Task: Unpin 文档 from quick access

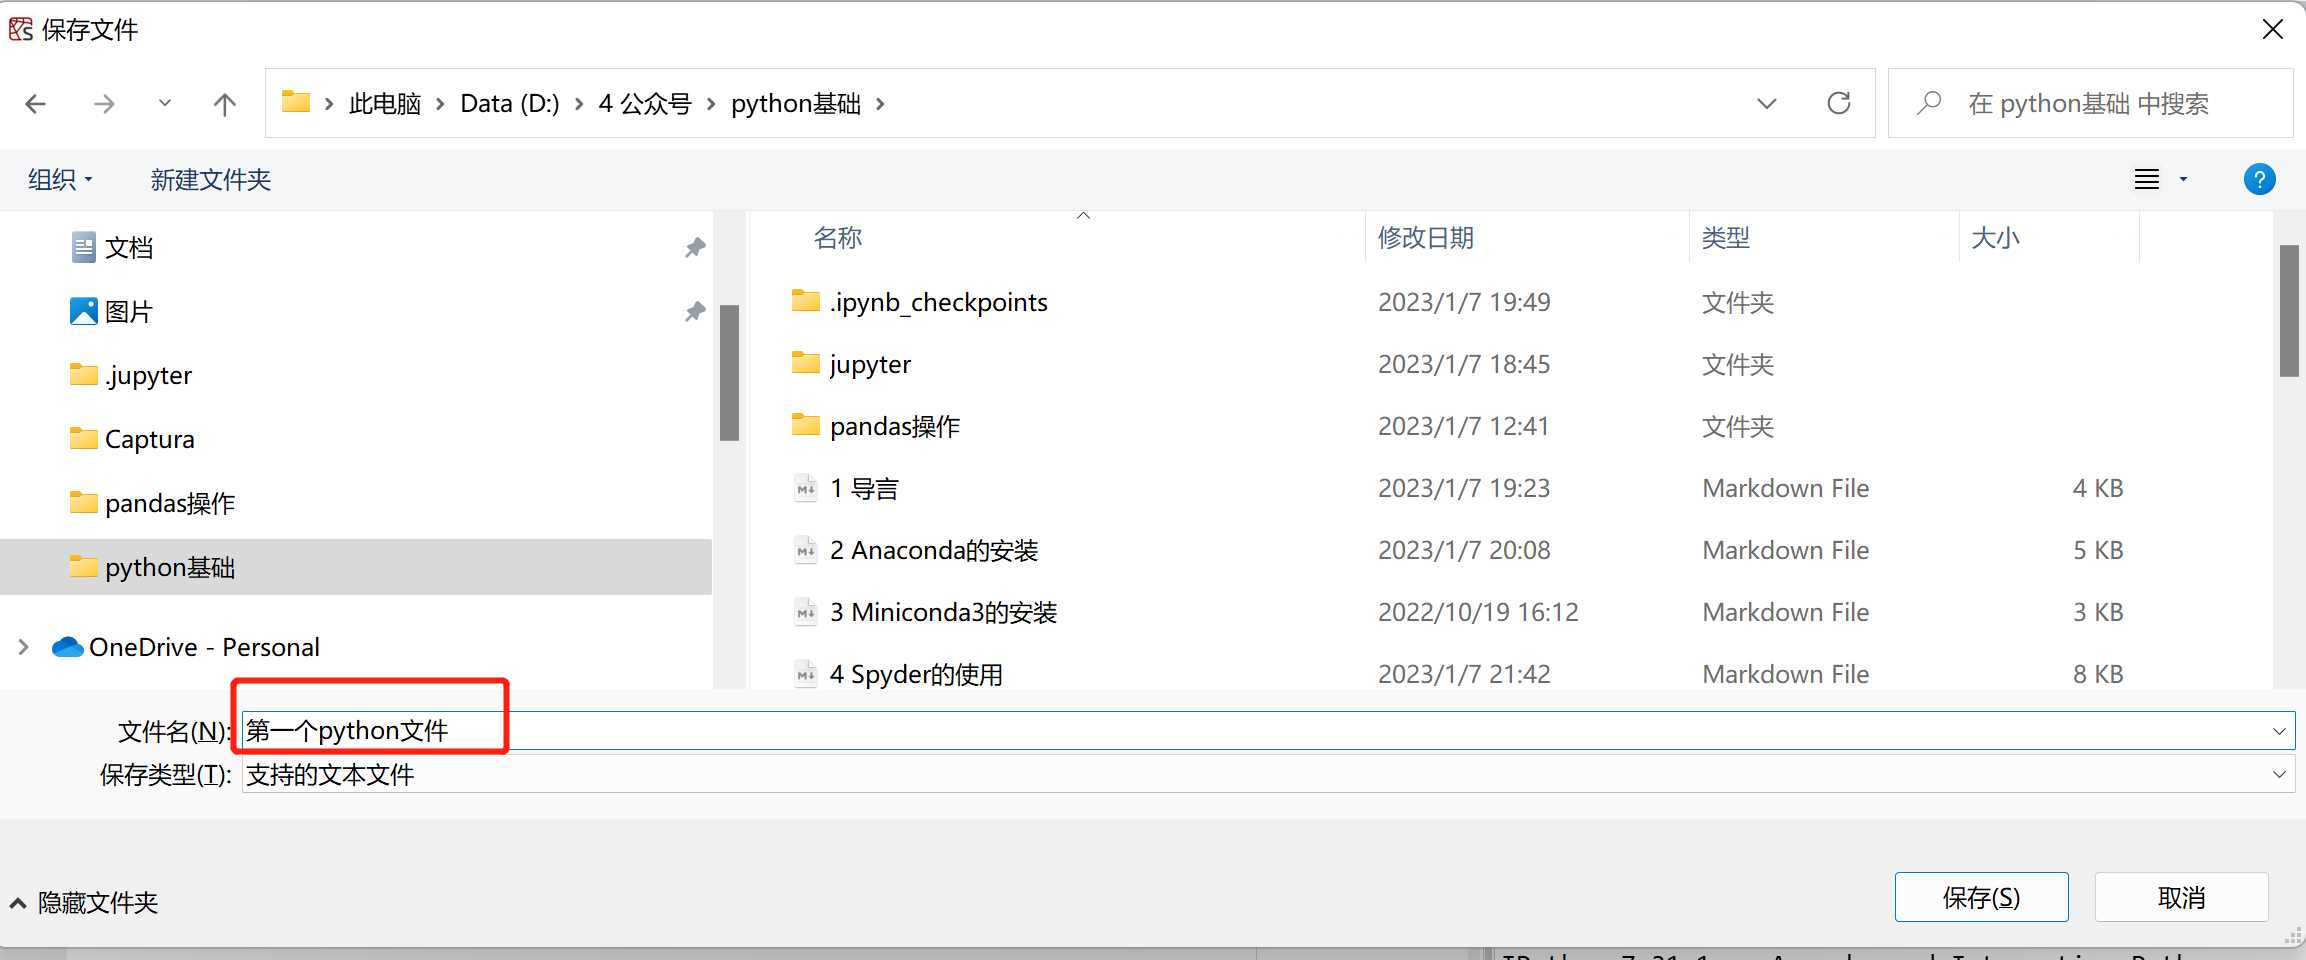Action: pos(695,247)
